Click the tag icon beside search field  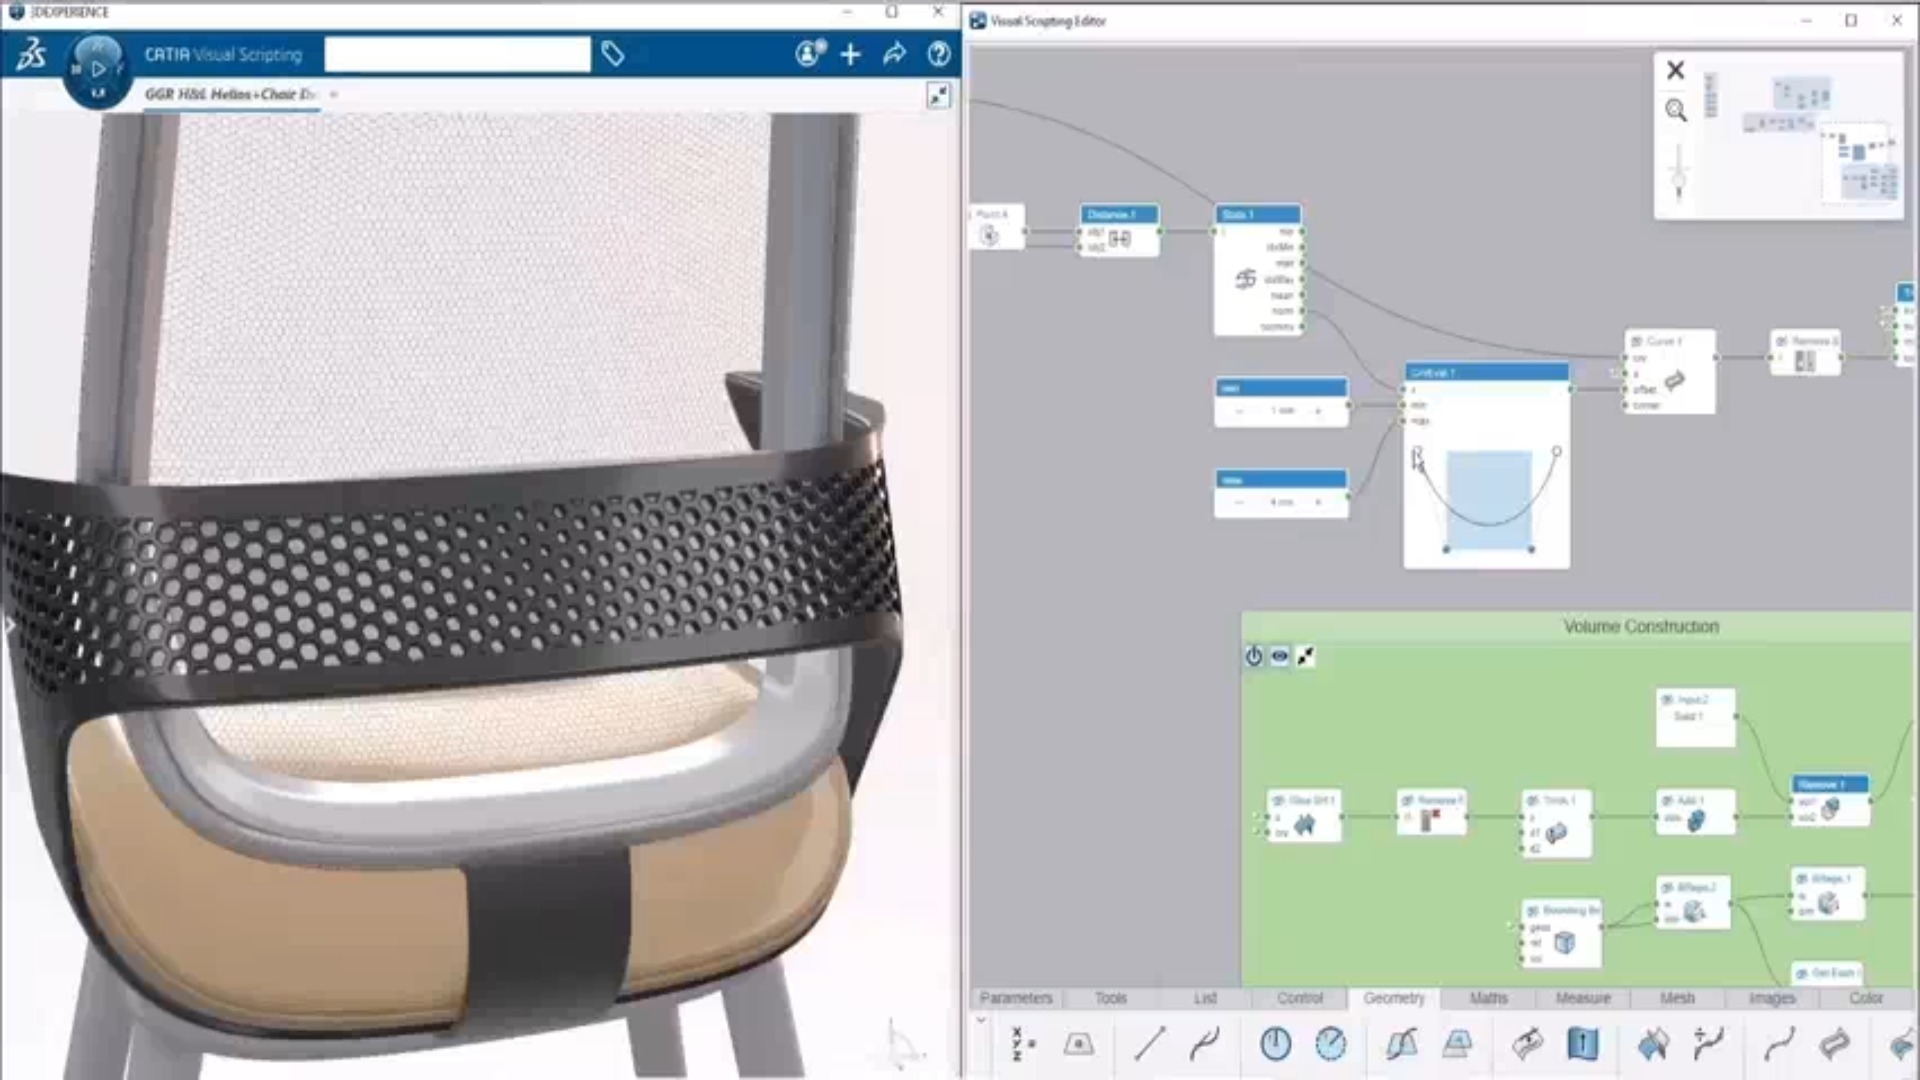[x=613, y=54]
